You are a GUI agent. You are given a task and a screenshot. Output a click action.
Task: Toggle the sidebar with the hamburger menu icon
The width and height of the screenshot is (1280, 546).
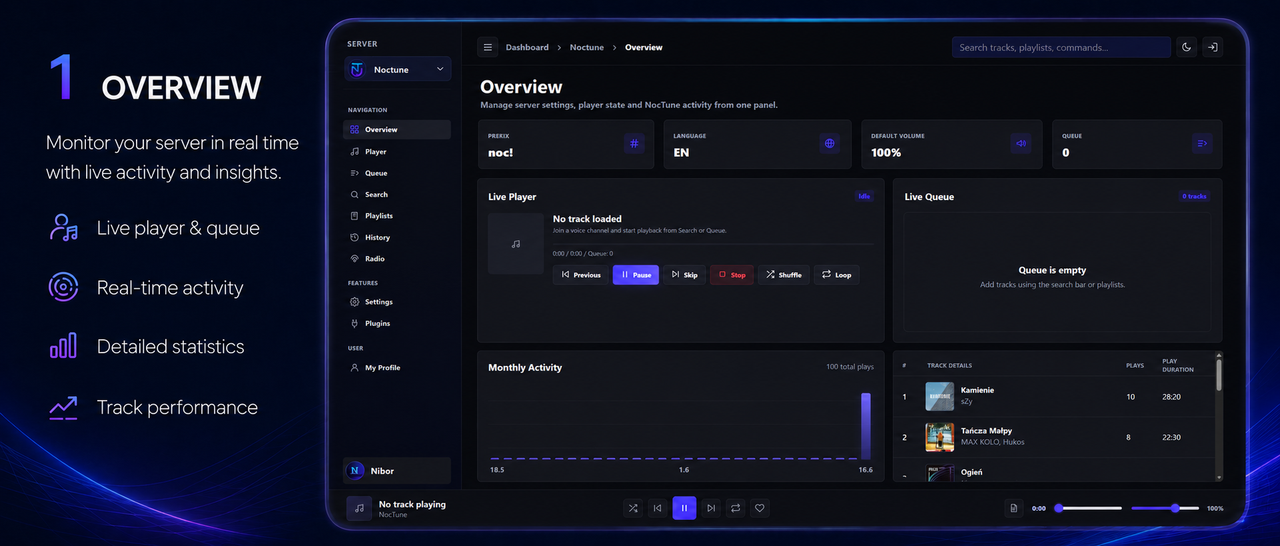tap(488, 47)
